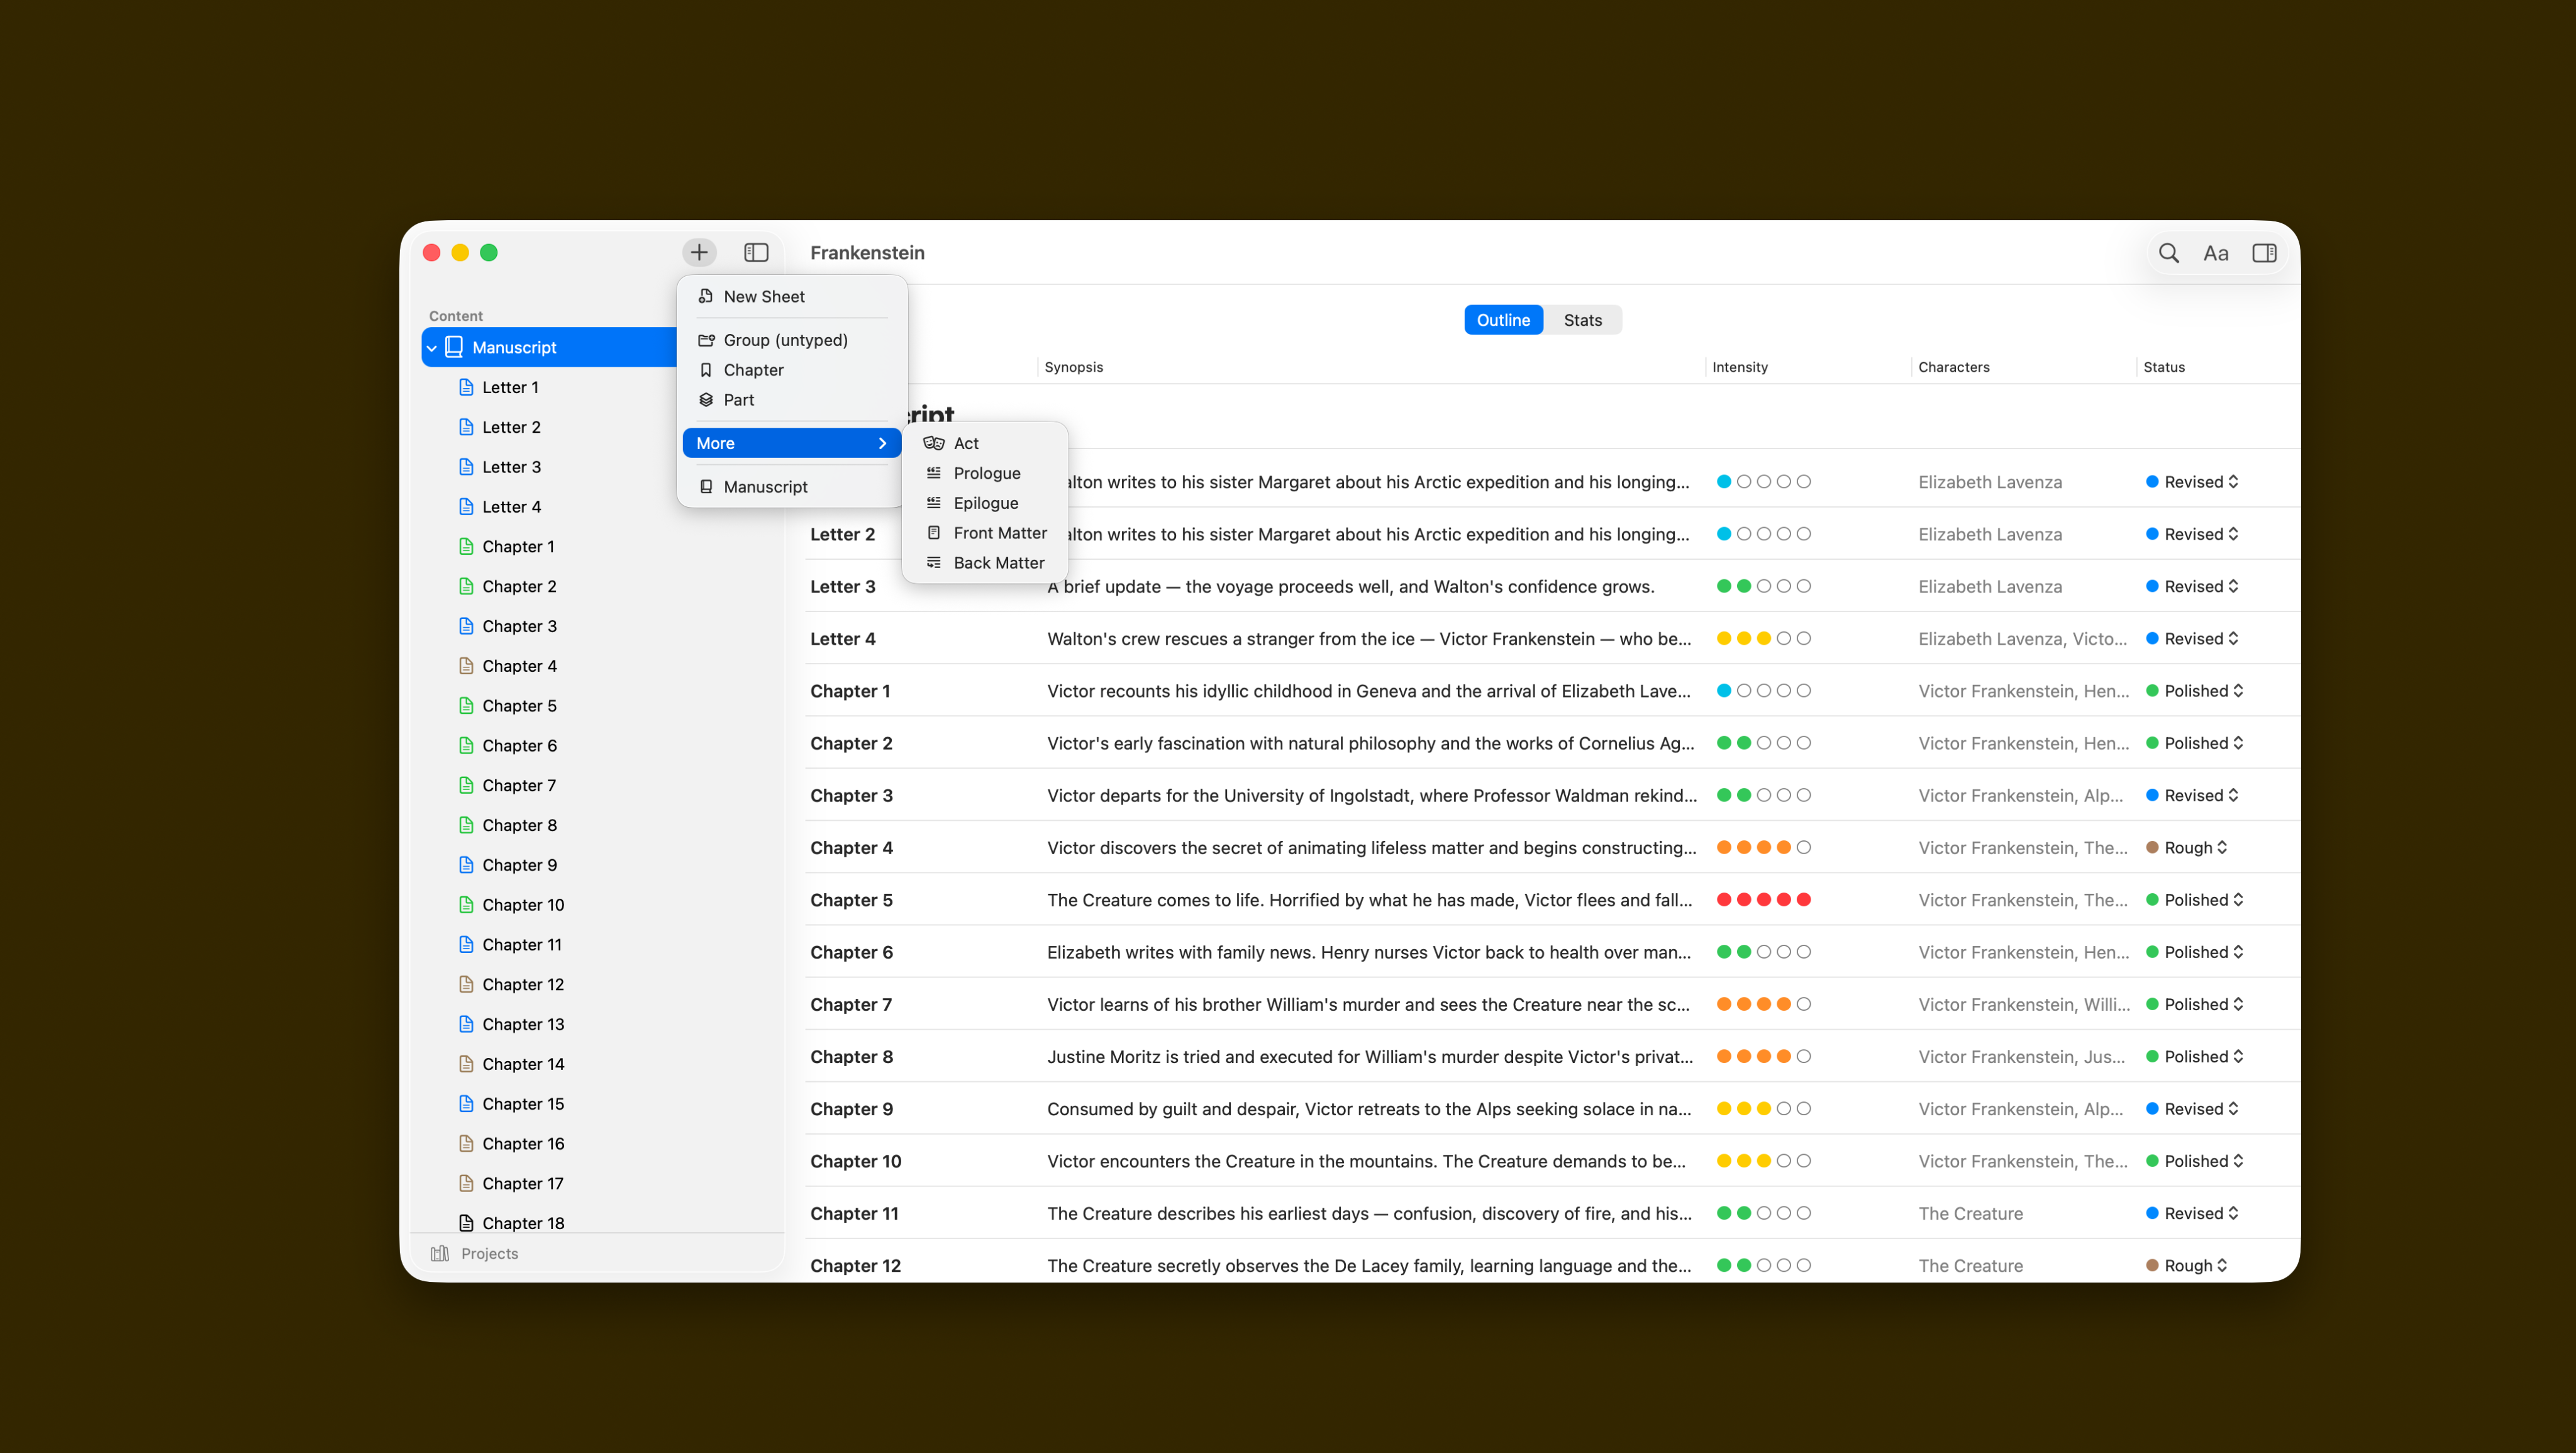Click the Letter 3 sheet icon in sidebar
2576x1453 pixels.
pyautogui.click(x=466, y=467)
